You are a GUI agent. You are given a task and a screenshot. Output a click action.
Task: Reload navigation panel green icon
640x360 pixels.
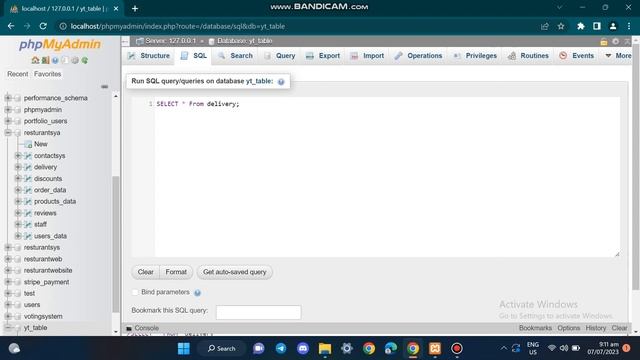(x=84, y=60)
